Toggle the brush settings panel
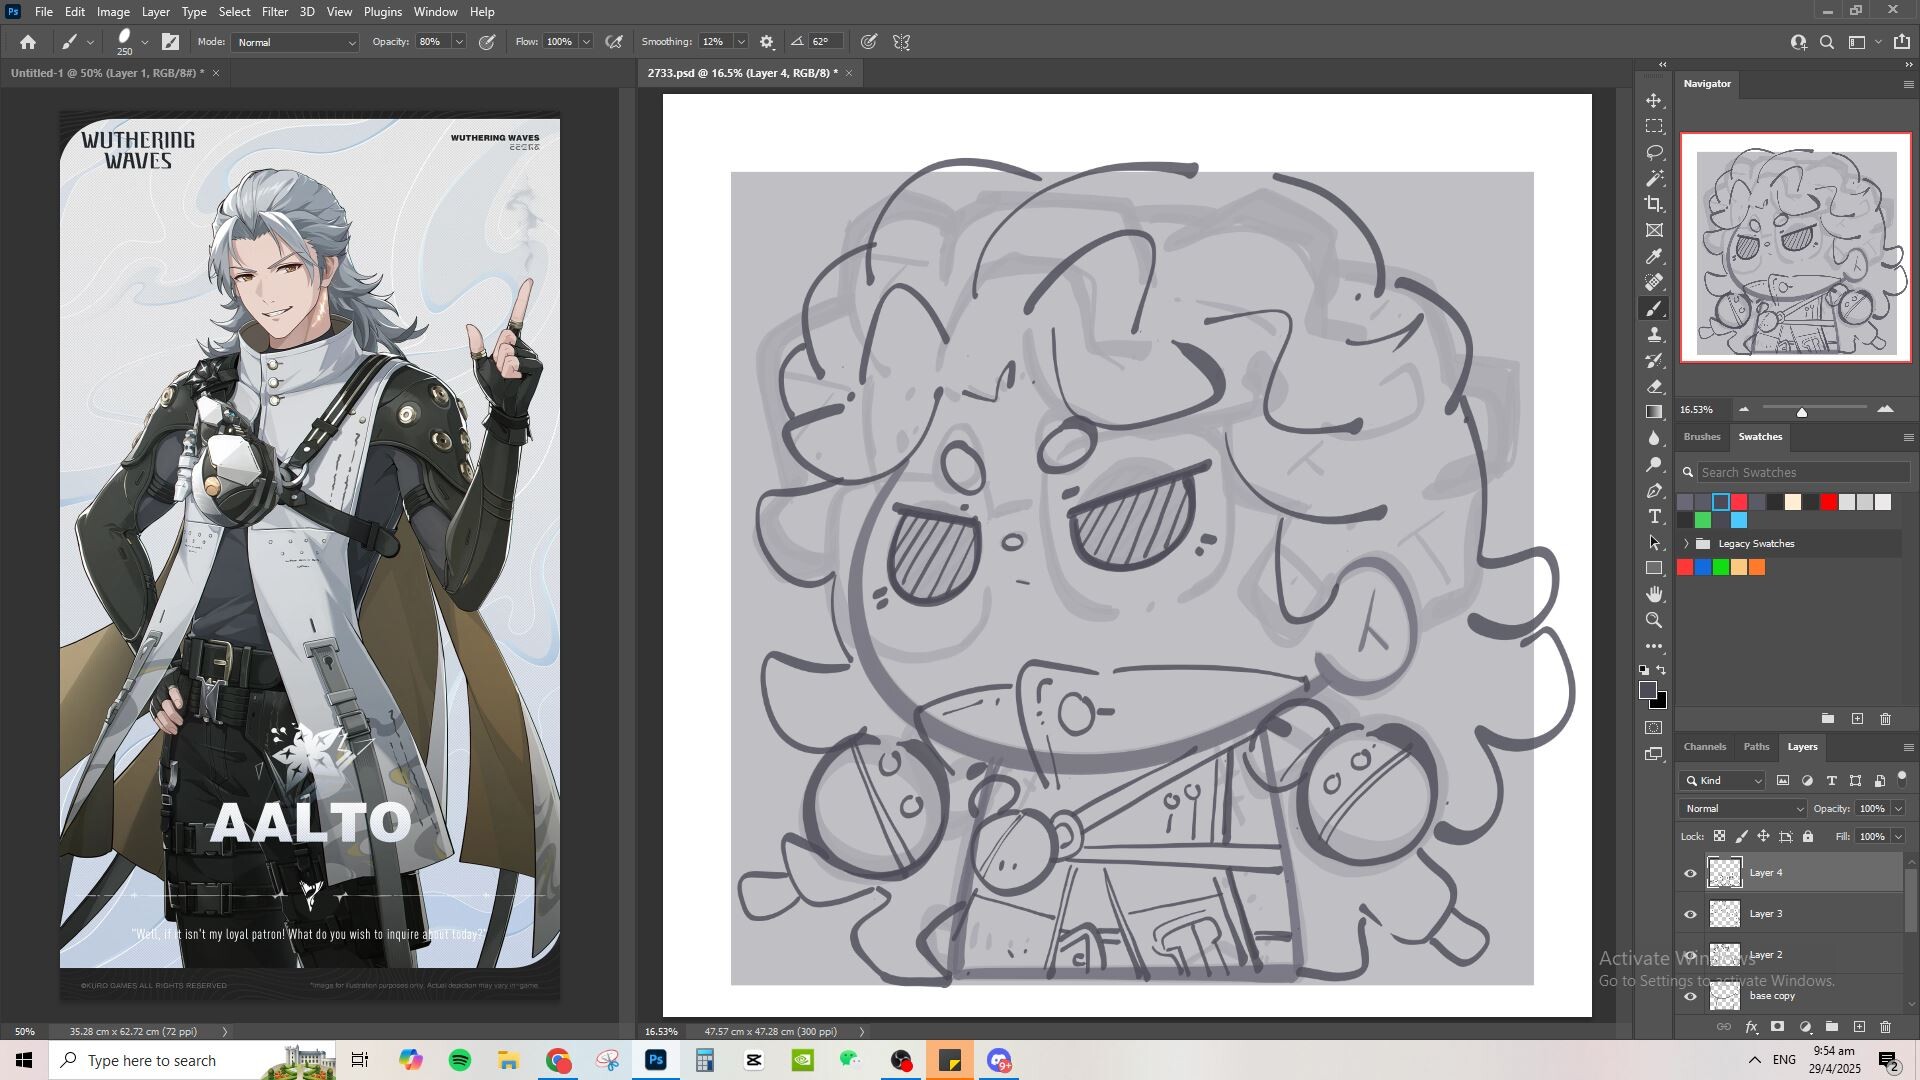Screen dimensions: 1920x1080 tap(171, 42)
